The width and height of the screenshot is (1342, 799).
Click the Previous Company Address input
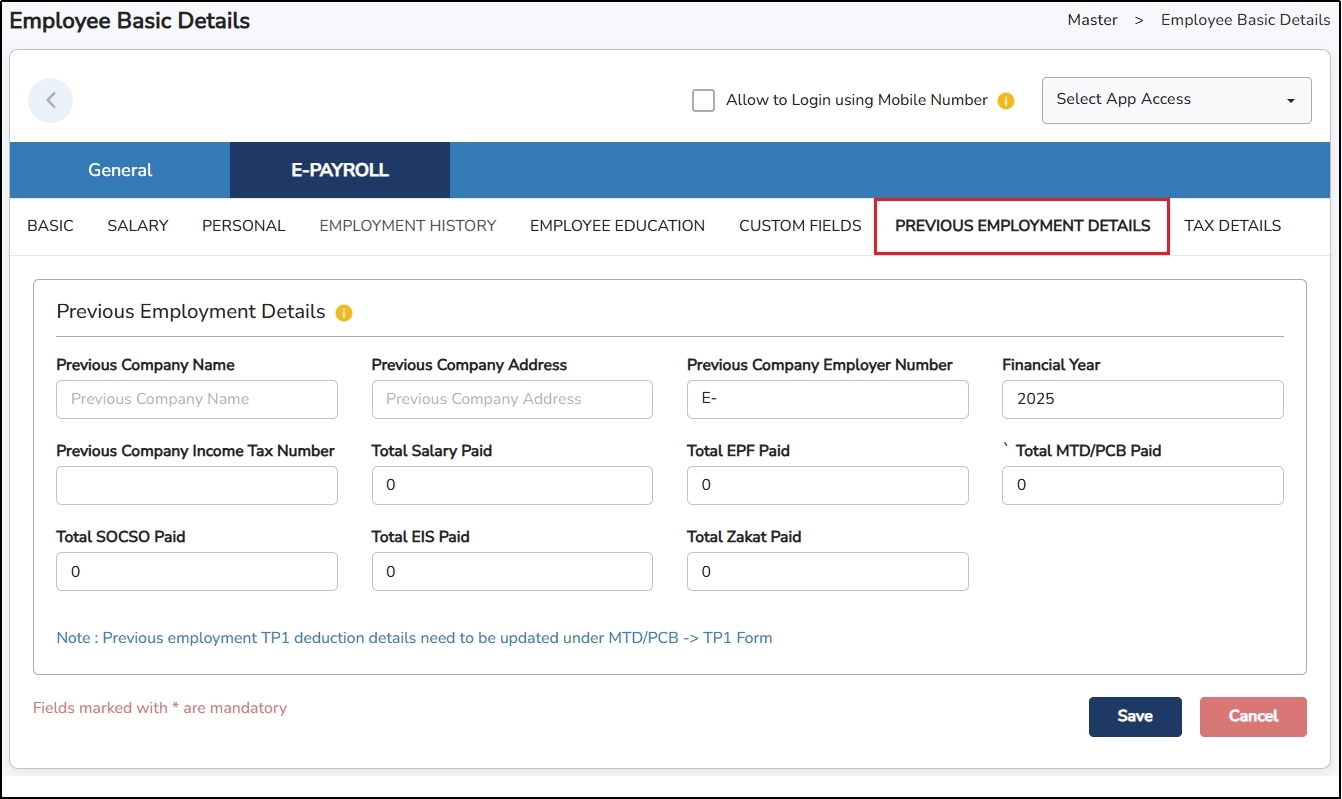tap(512, 399)
